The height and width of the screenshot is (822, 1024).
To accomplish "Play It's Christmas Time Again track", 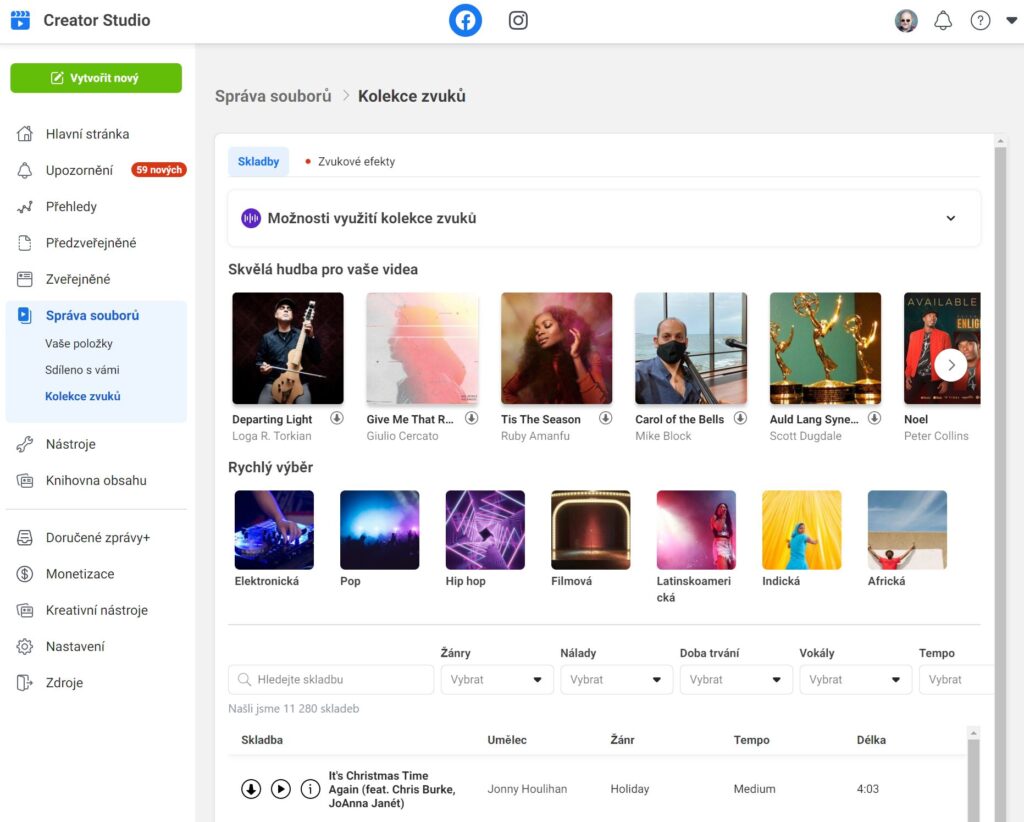I will [281, 789].
